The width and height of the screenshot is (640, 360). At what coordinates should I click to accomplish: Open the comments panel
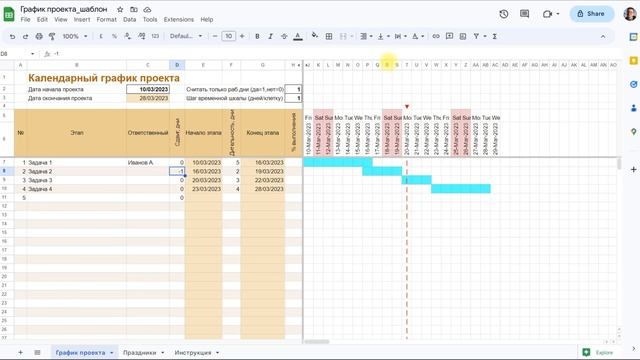pyautogui.click(x=524, y=14)
